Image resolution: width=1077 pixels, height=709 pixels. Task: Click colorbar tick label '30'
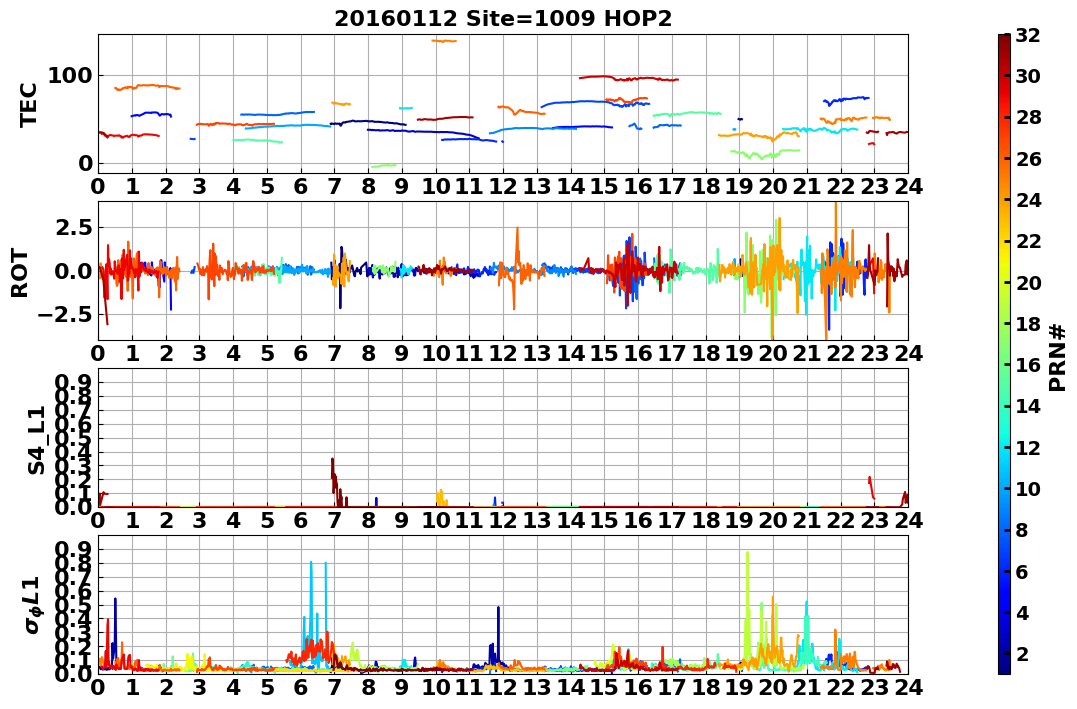point(1028,76)
